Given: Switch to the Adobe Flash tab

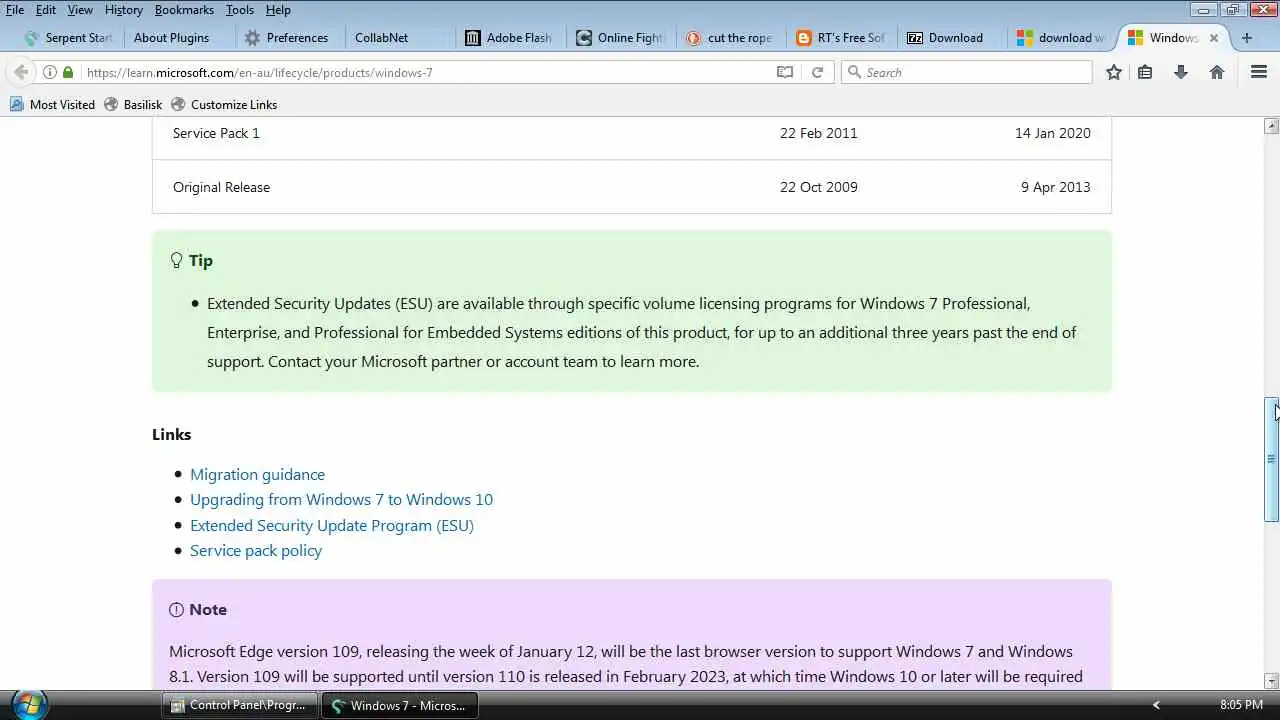Looking at the screenshot, I should pyautogui.click(x=510, y=38).
